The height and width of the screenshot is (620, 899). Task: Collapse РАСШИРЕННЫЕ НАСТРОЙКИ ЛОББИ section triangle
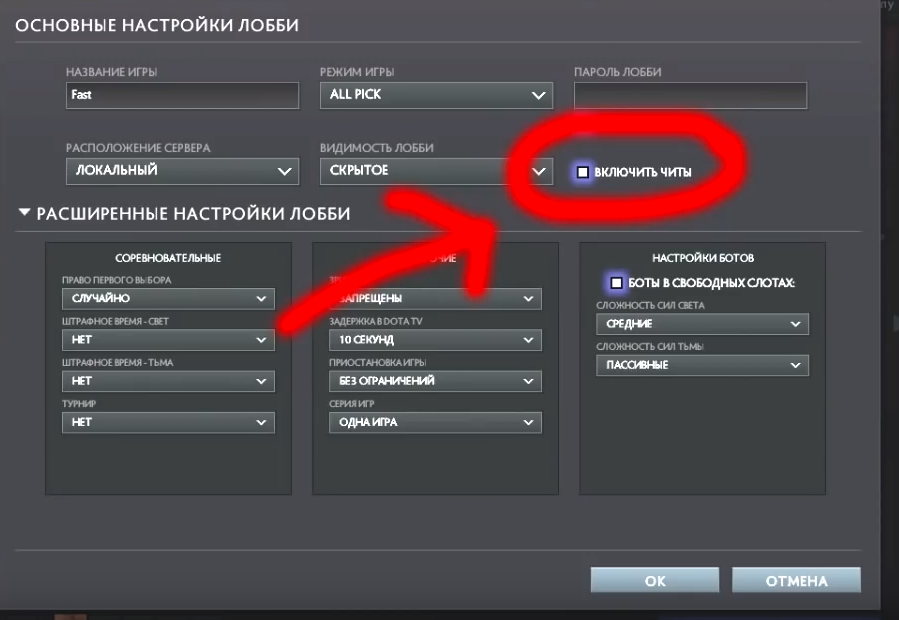(x=24, y=213)
